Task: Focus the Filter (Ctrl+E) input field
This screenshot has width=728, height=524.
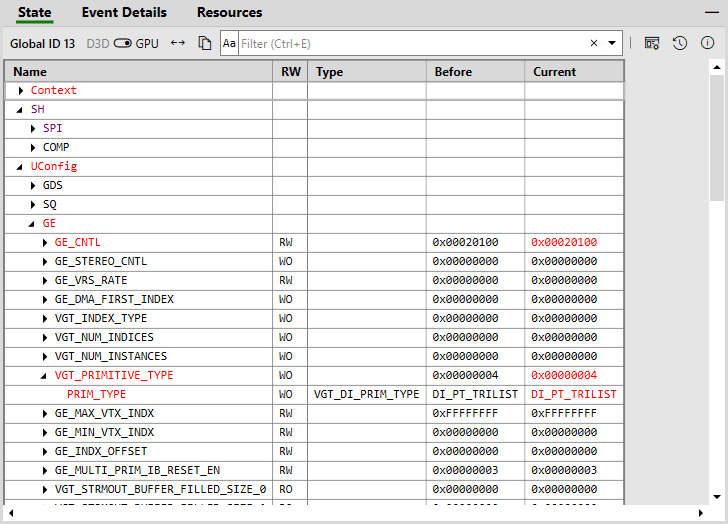Action: (x=411, y=43)
